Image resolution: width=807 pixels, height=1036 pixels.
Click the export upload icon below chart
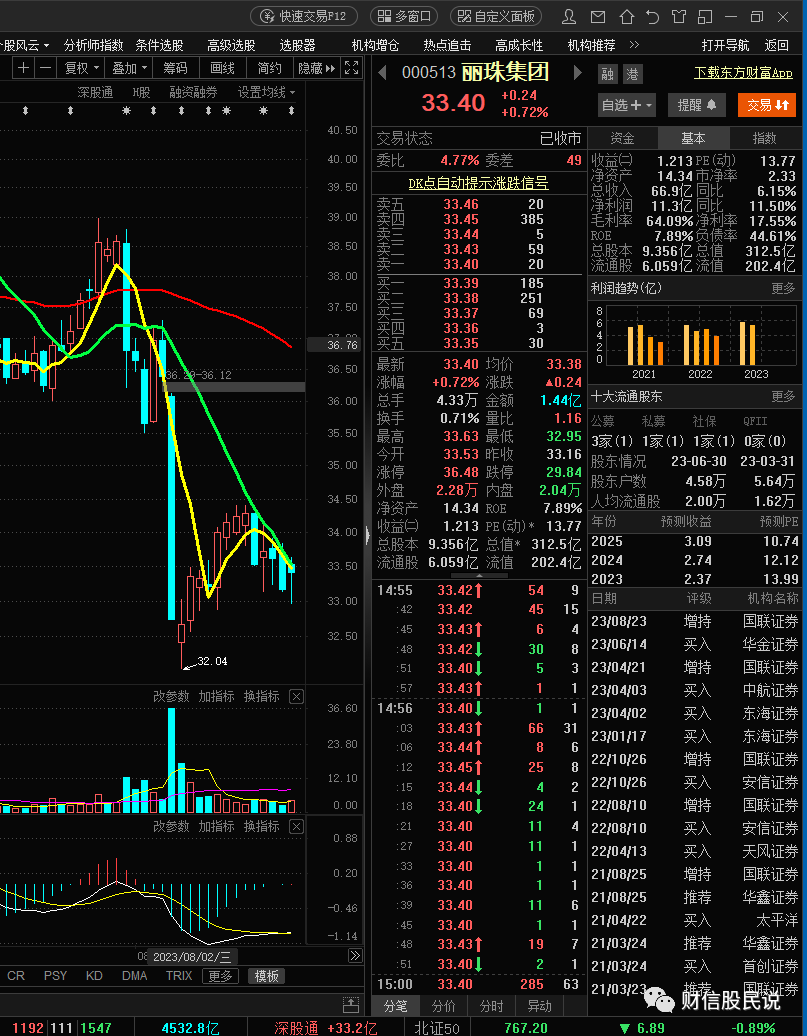coord(351,1005)
